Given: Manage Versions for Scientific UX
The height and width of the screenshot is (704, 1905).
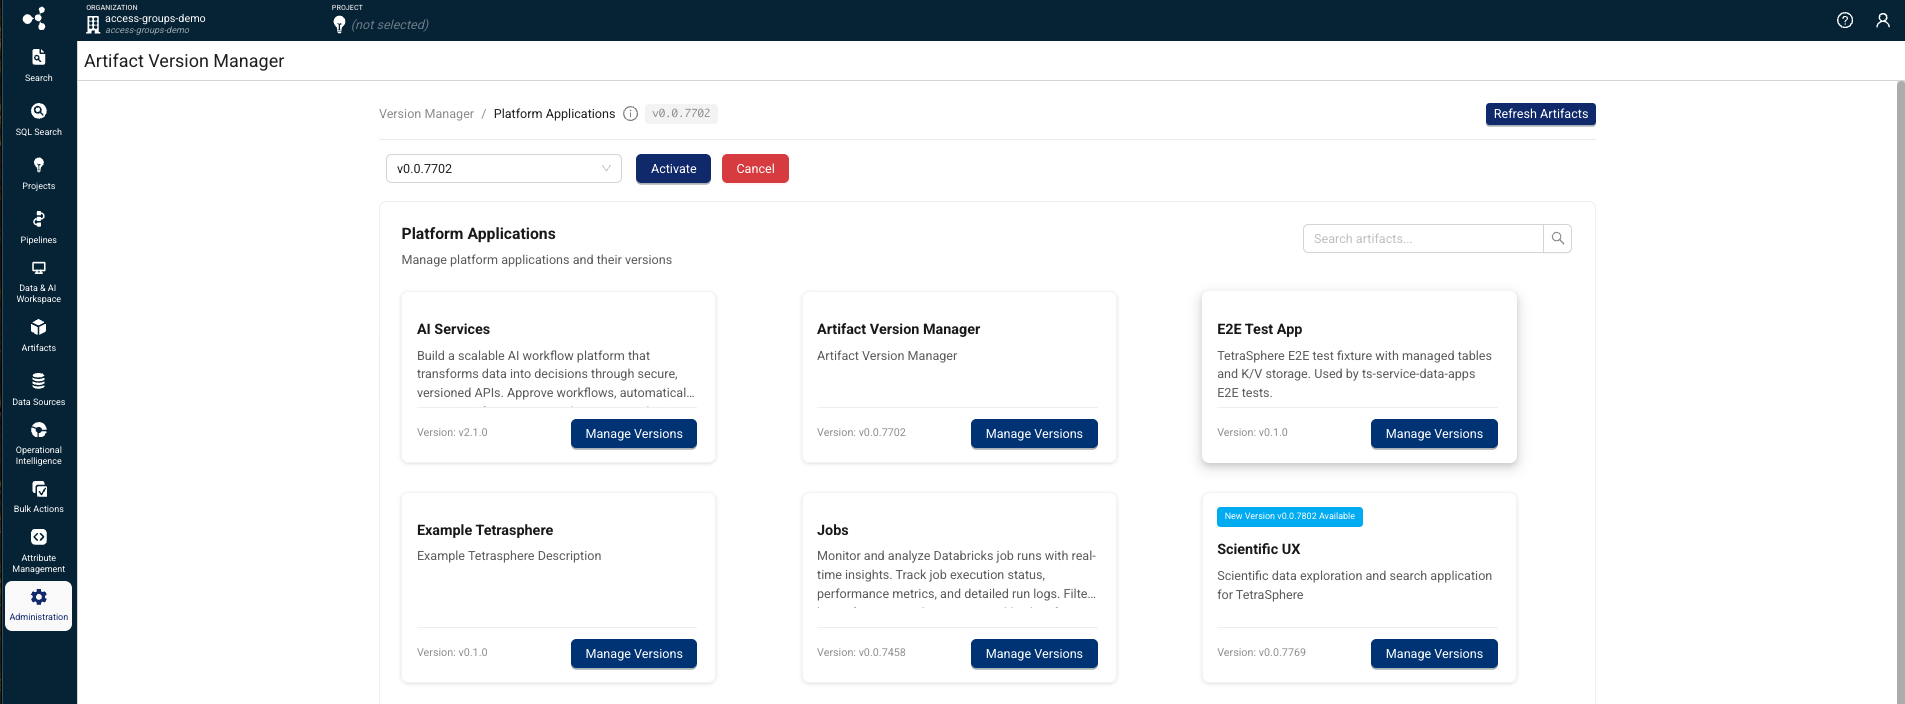Looking at the screenshot, I should point(1434,654).
